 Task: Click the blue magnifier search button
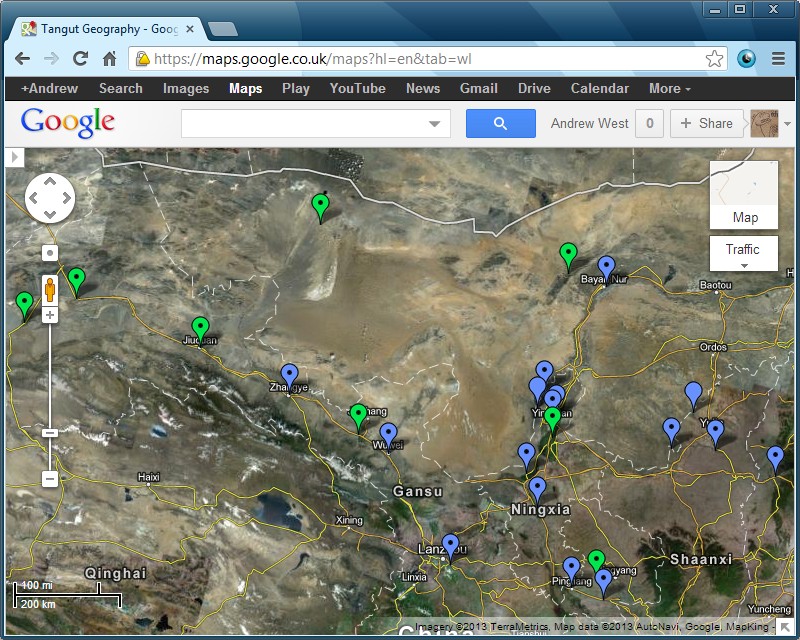pyautogui.click(x=501, y=124)
